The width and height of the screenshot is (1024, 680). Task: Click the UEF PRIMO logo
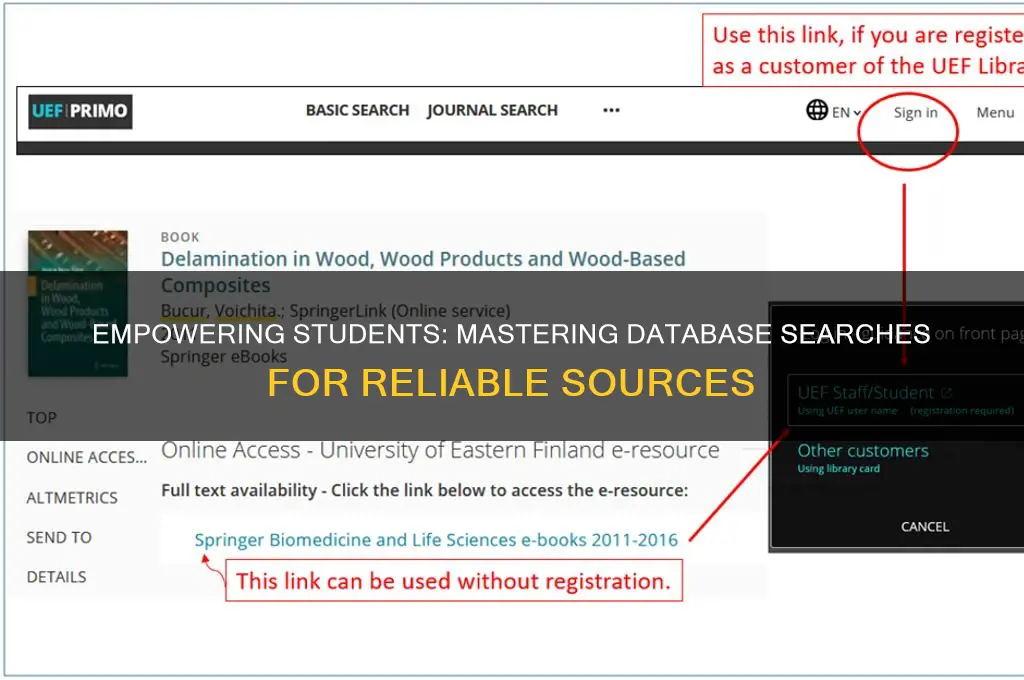pyautogui.click(x=80, y=111)
